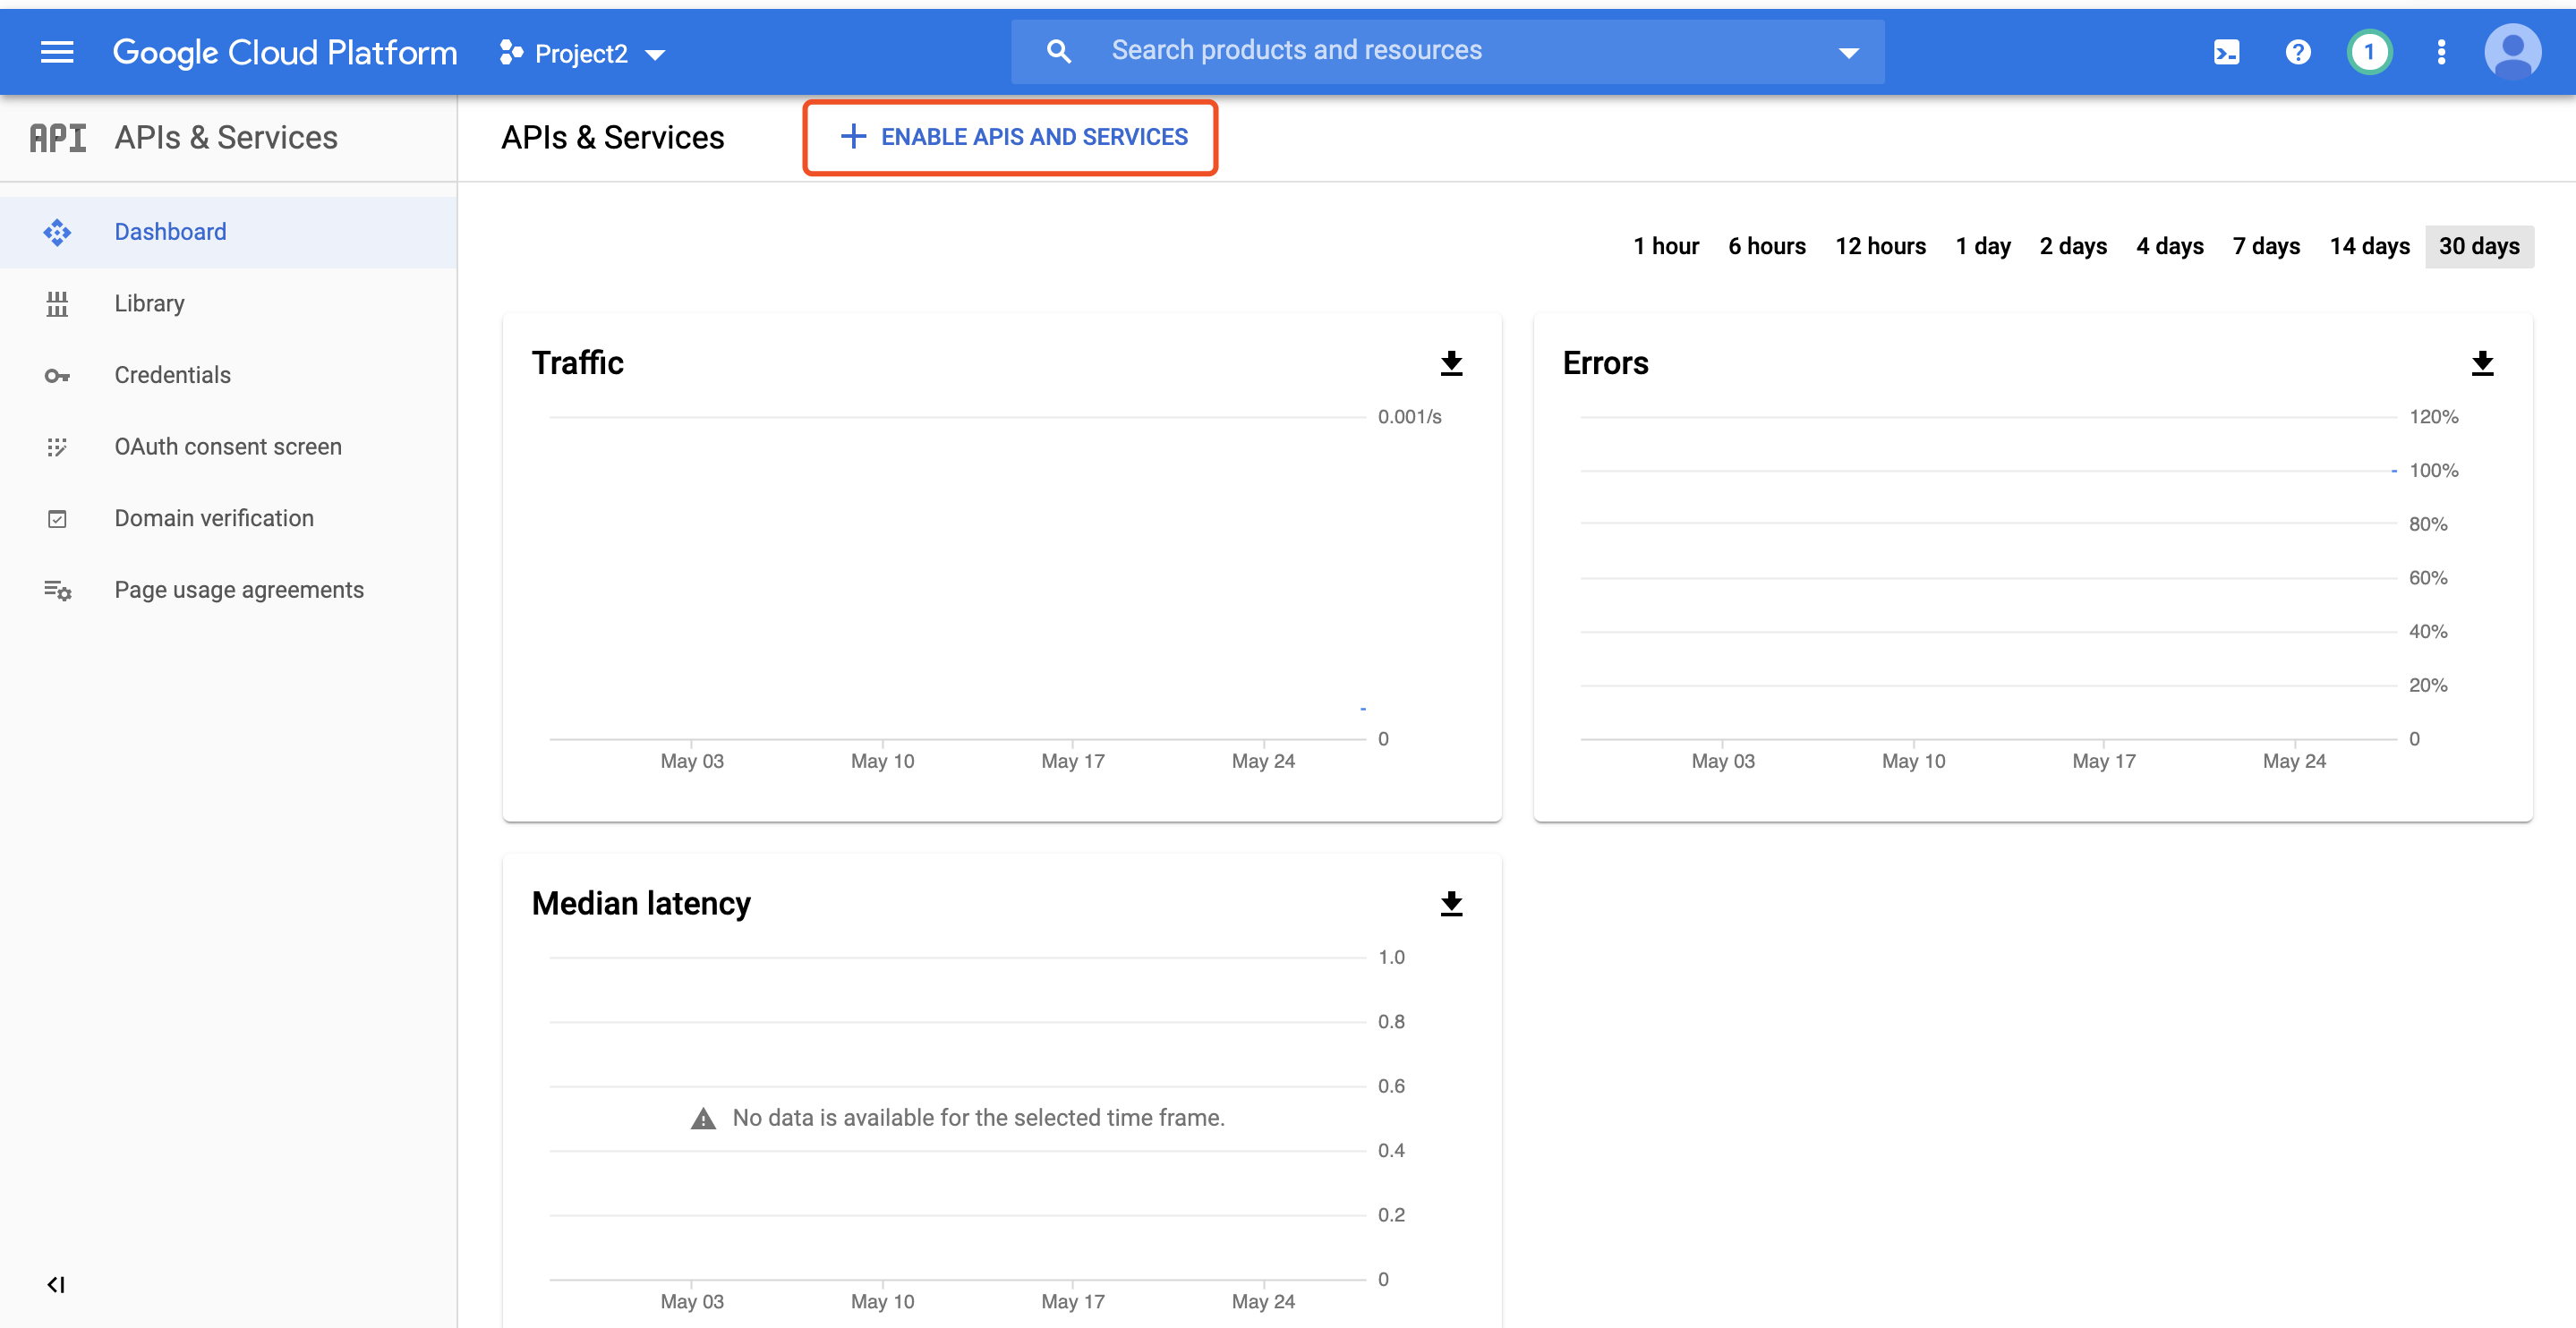Navigate to OAuth consent screen

tap(227, 446)
